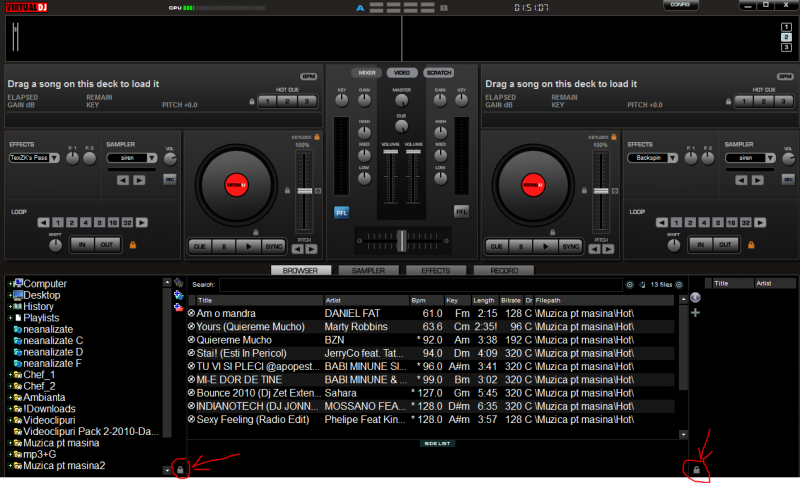The width and height of the screenshot is (800, 483).
Task: Trigger left deck hot cue 1
Action: tap(267, 101)
